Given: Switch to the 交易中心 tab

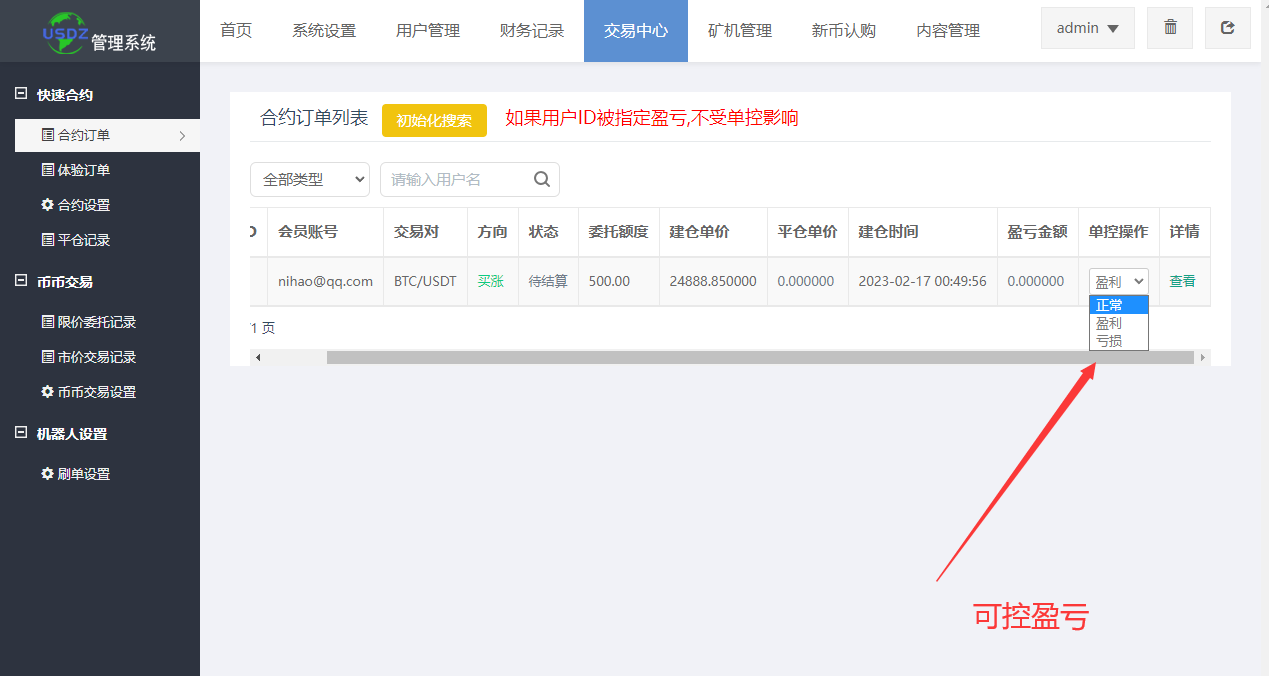Looking at the screenshot, I should tap(635, 30).
